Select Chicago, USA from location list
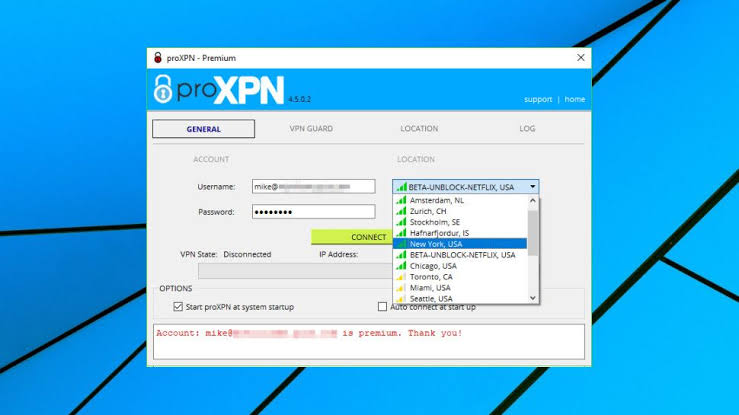739x415 pixels. click(460, 266)
